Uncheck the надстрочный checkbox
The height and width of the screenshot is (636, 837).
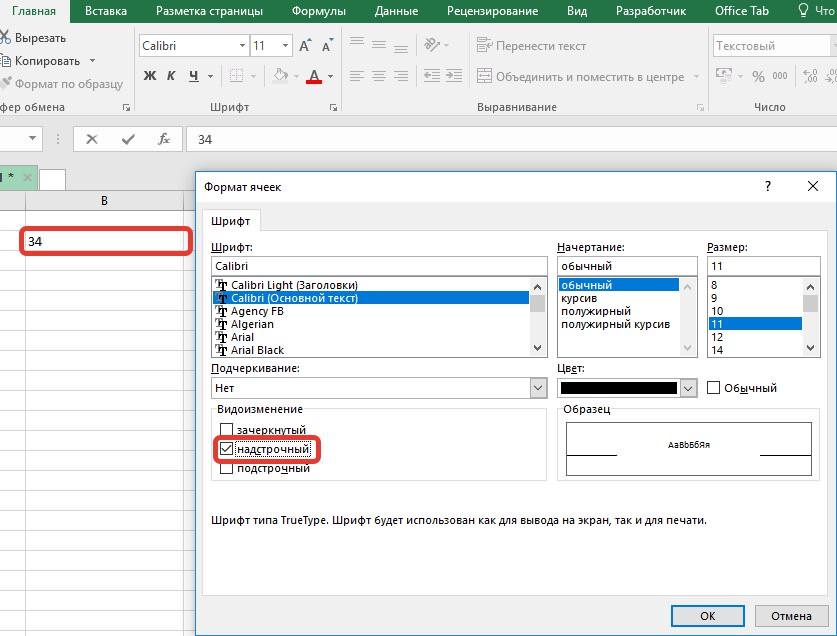pyautogui.click(x=227, y=450)
